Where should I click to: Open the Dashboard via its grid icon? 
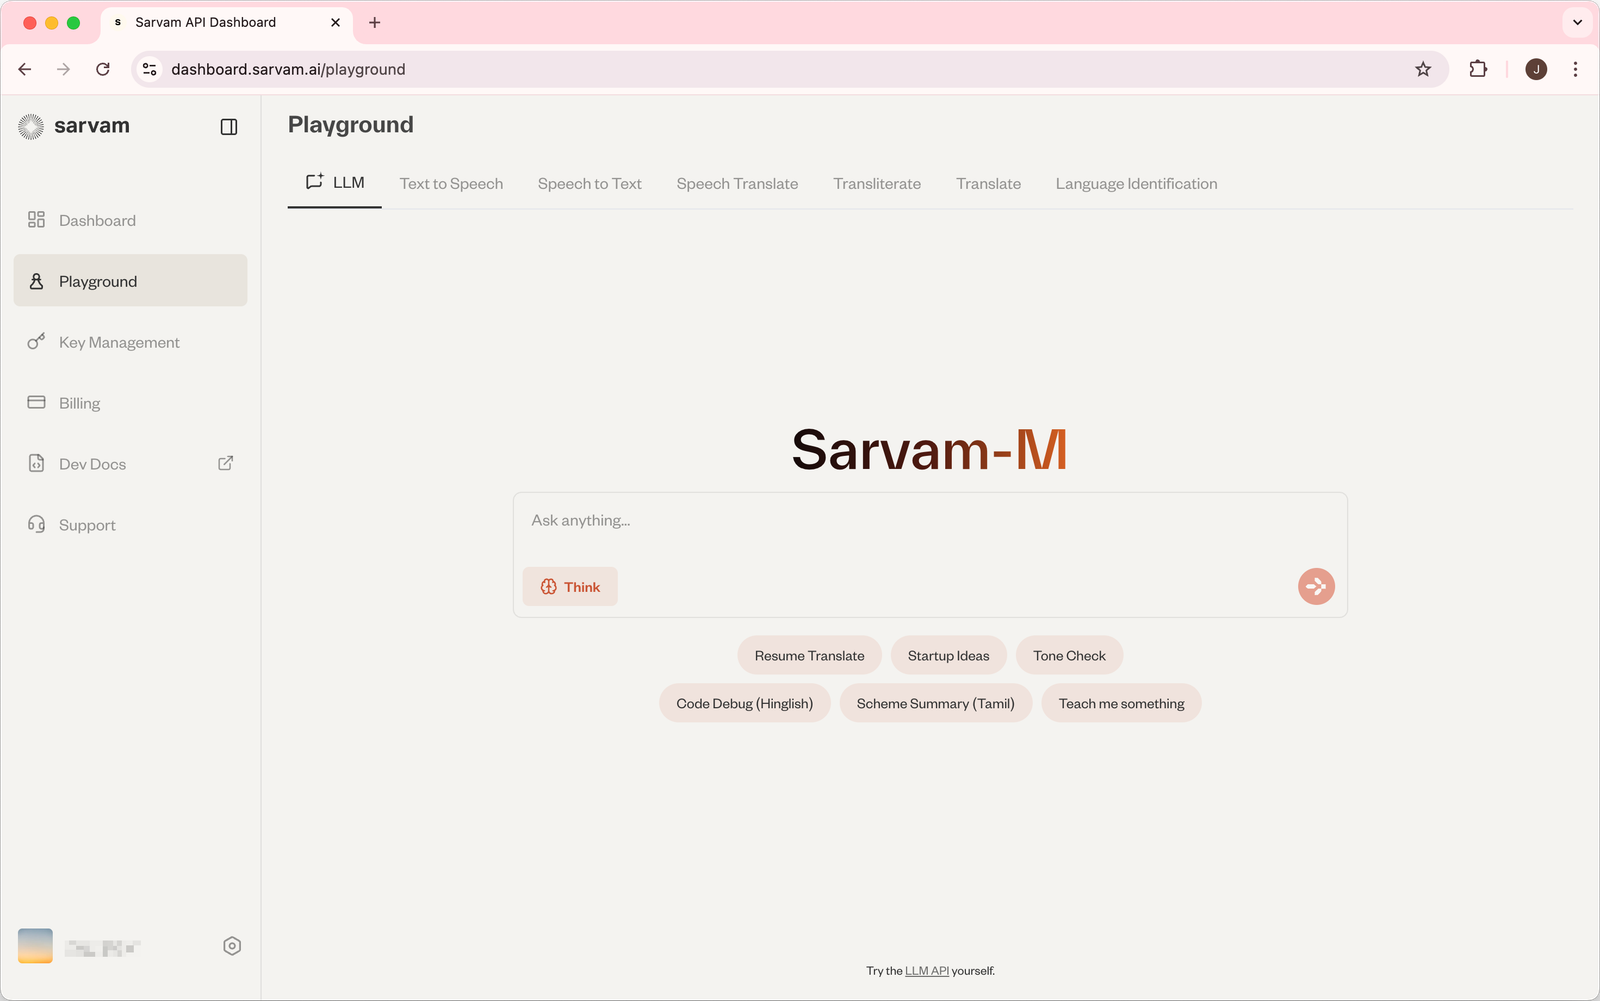click(x=36, y=219)
